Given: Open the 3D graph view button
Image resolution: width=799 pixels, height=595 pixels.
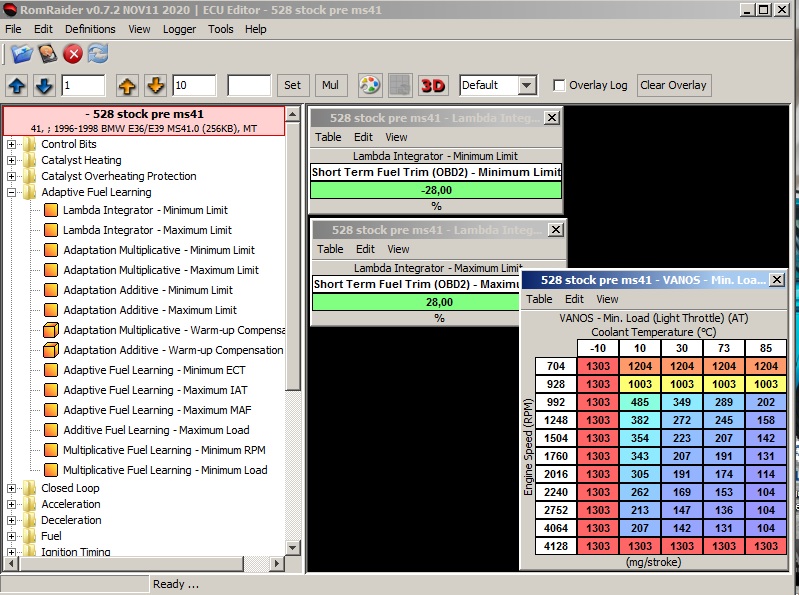Looking at the screenshot, I should 433,85.
